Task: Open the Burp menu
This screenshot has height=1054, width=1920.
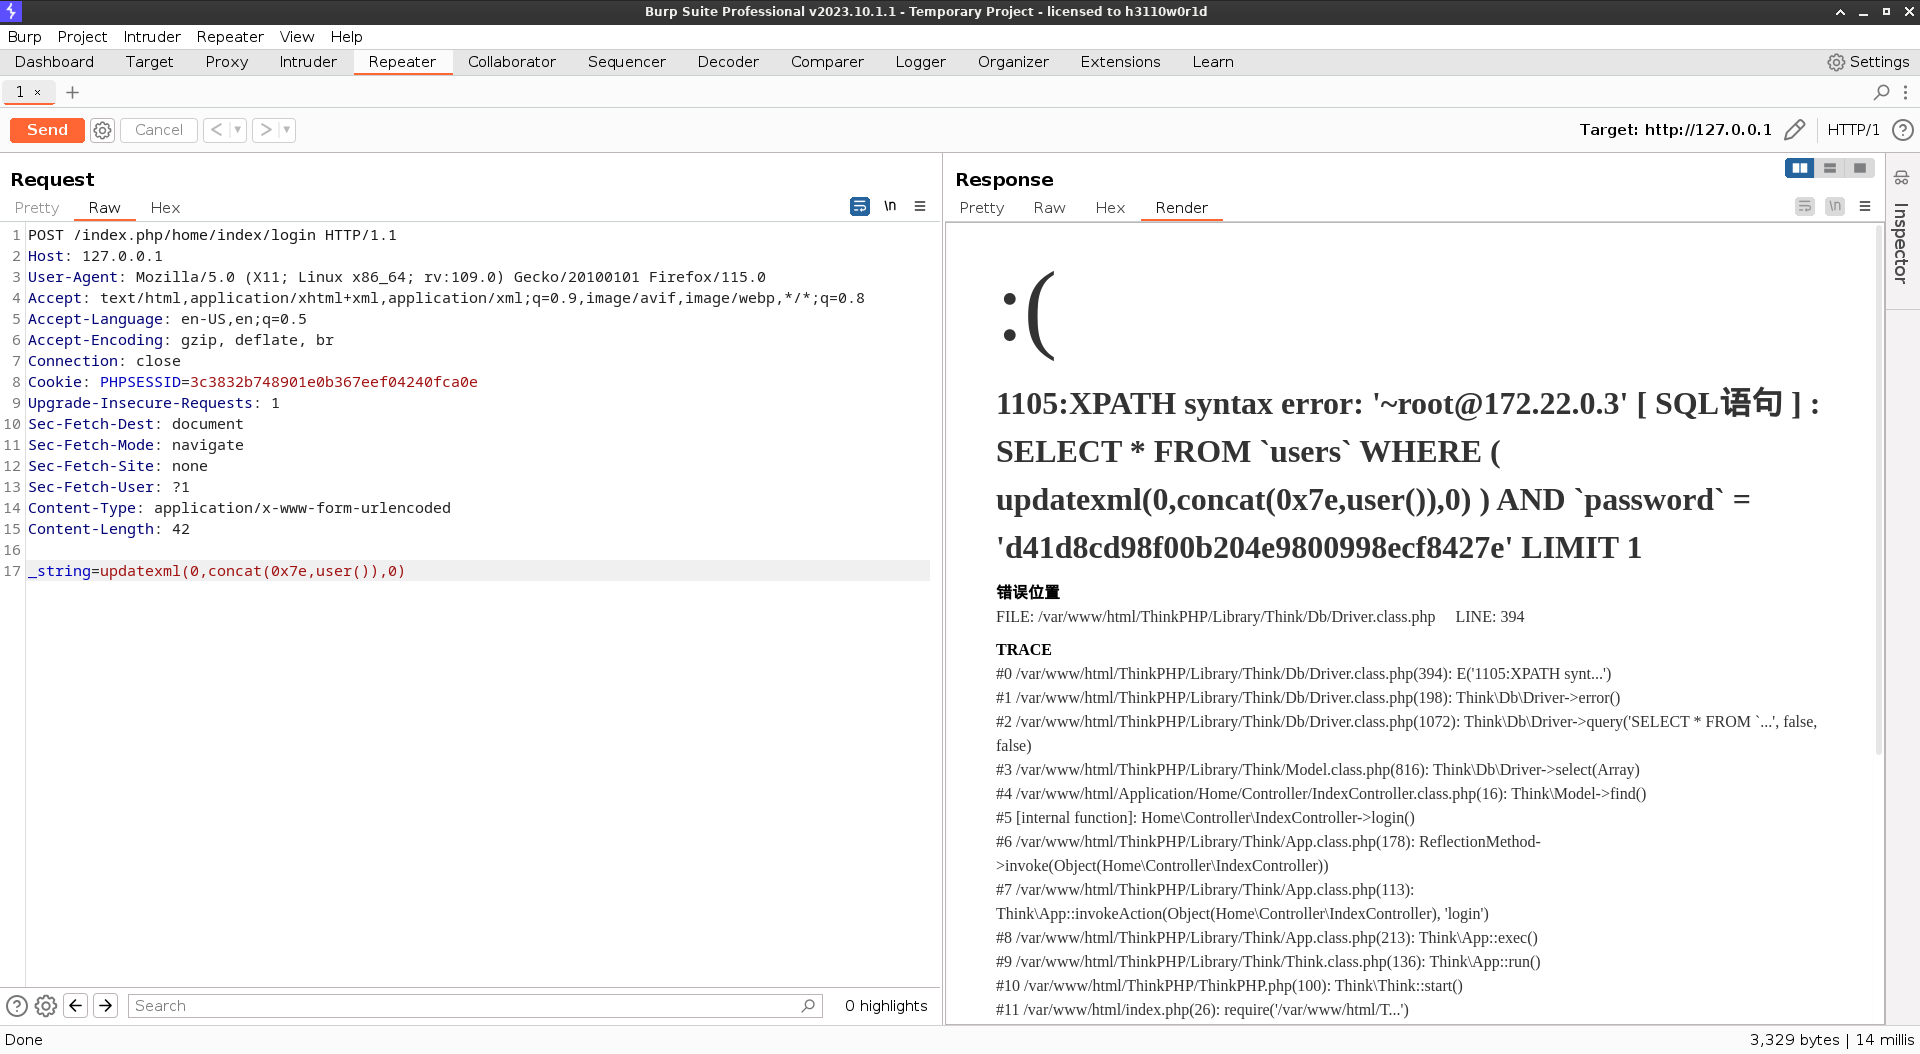Action: (24, 37)
